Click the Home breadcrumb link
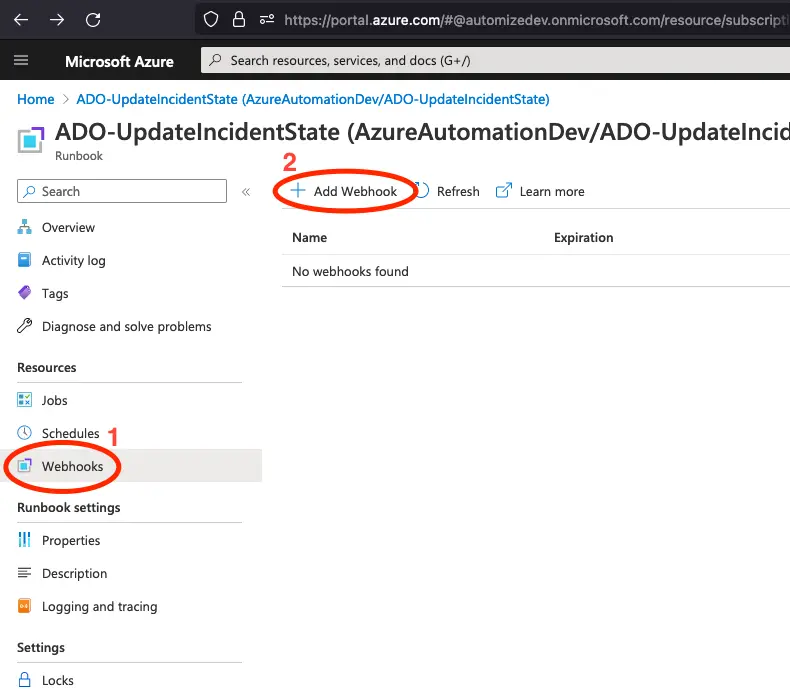 point(36,99)
